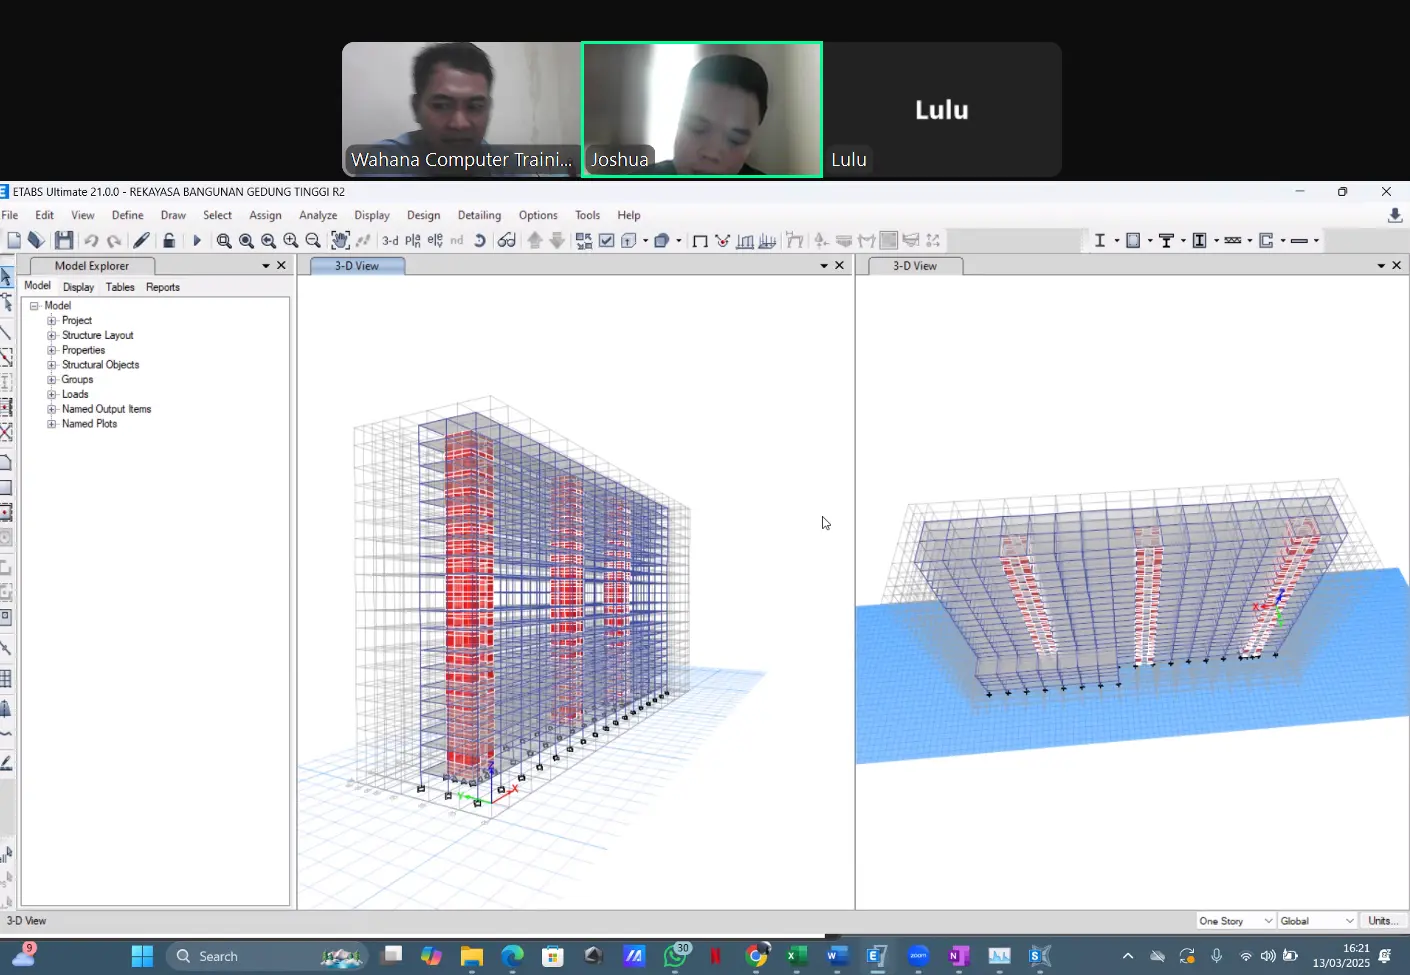This screenshot has height=975, width=1410.
Task: Select the Pan hand tool
Action: (340, 240)
